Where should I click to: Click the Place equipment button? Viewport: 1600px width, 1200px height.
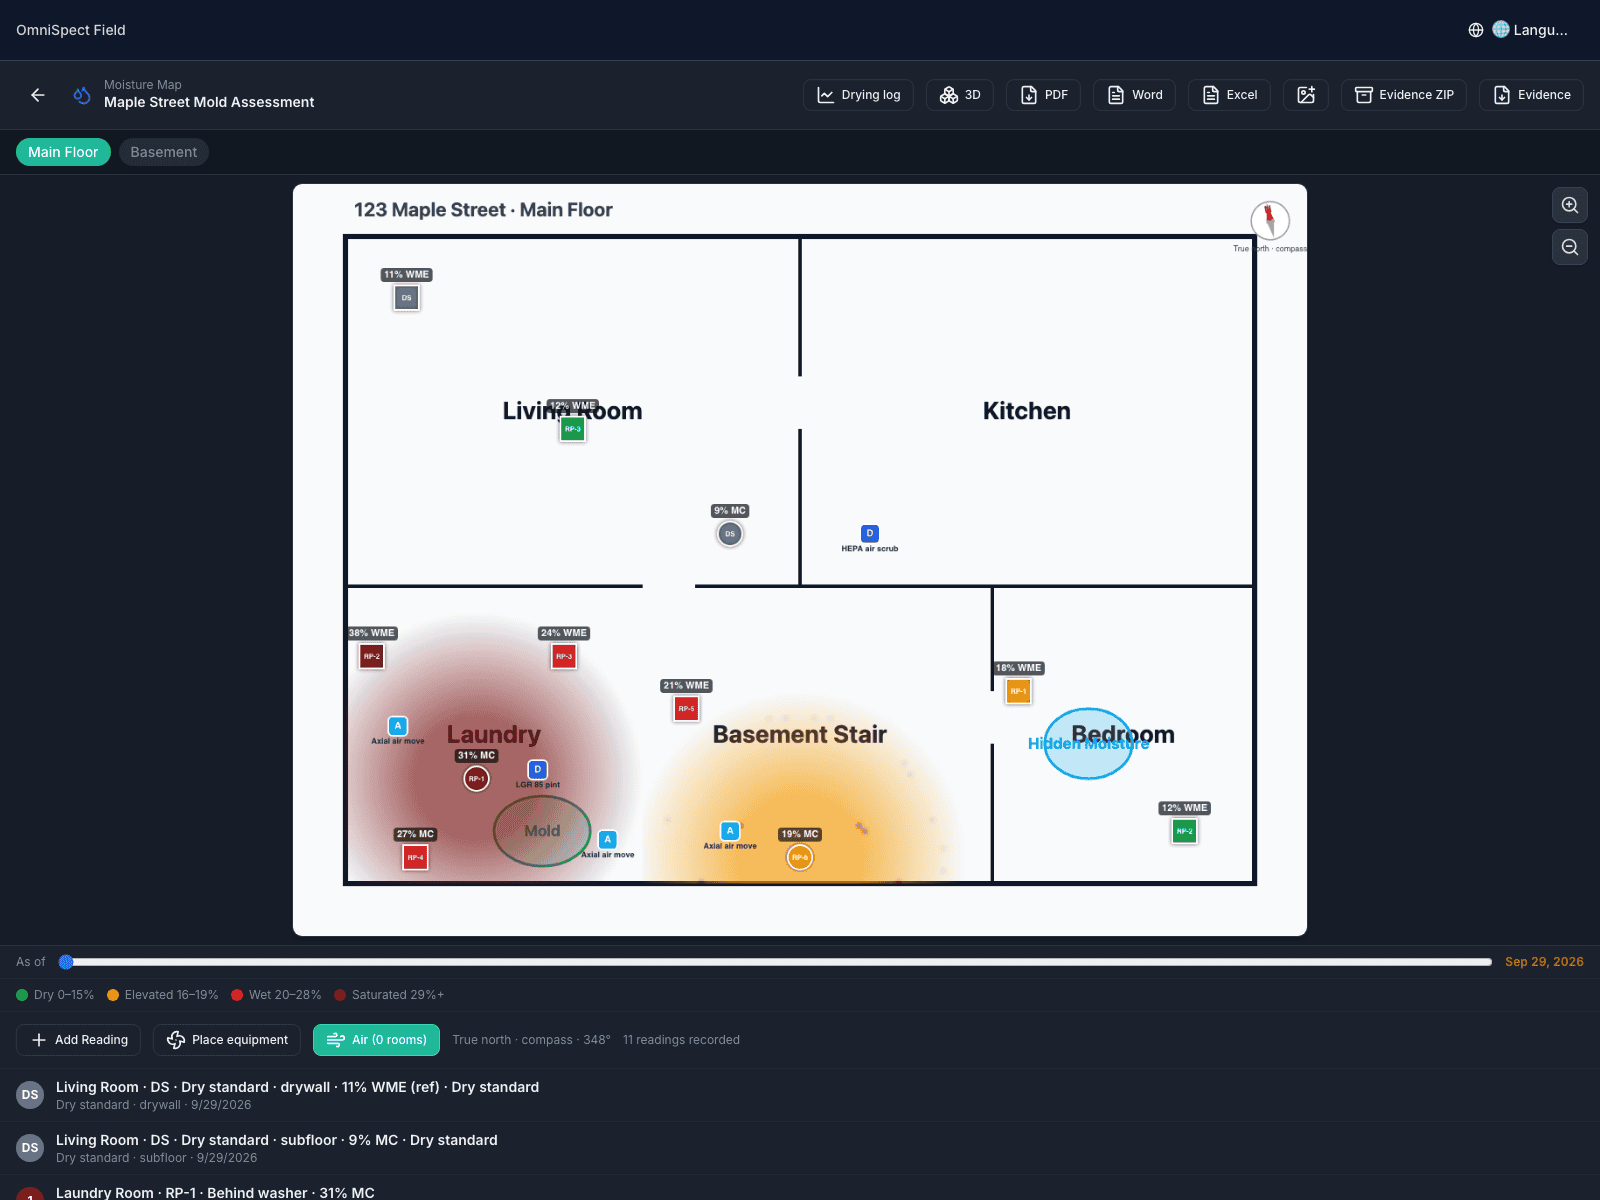[227, 1040]
